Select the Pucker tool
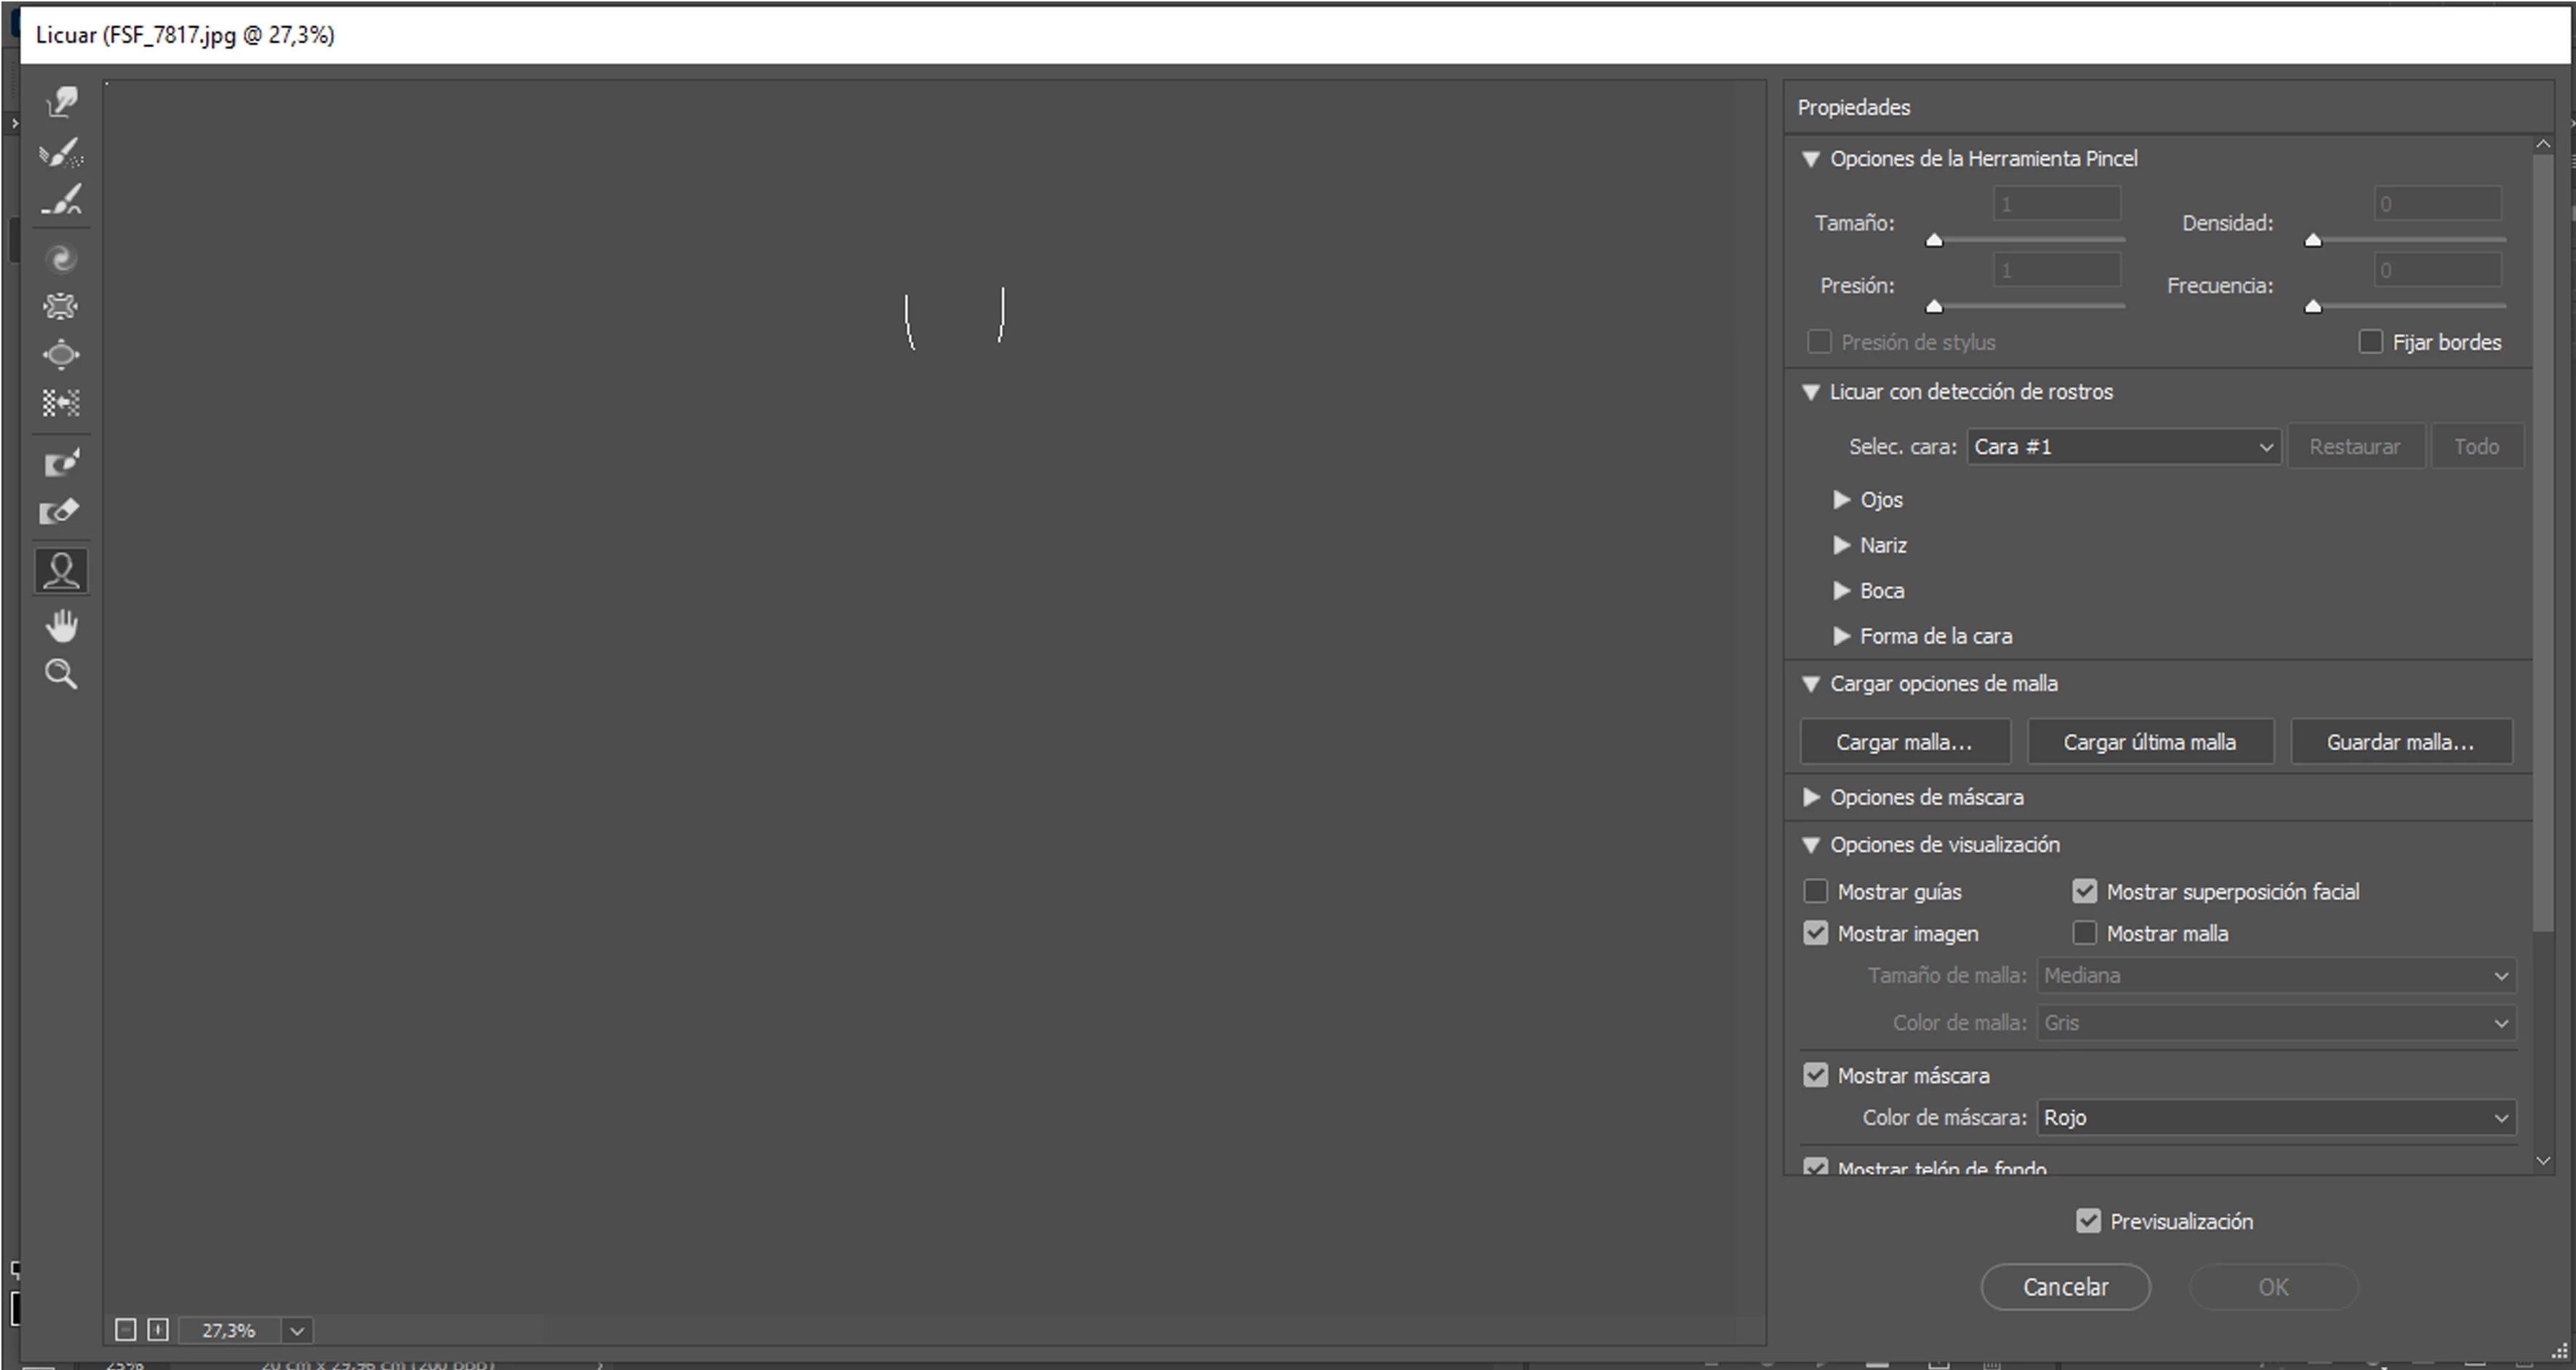 [x=61, y=306]
